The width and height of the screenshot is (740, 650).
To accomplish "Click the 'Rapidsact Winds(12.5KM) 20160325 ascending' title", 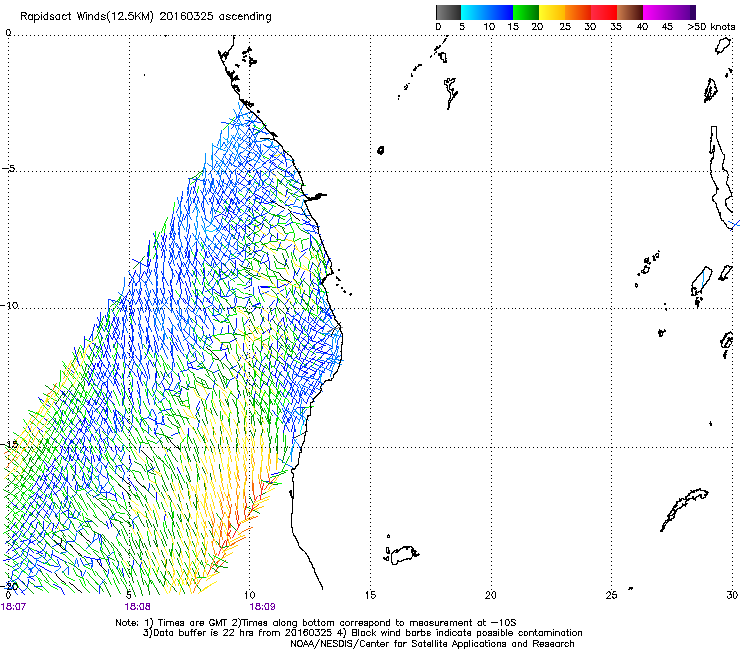I will [x=146, y=17].
